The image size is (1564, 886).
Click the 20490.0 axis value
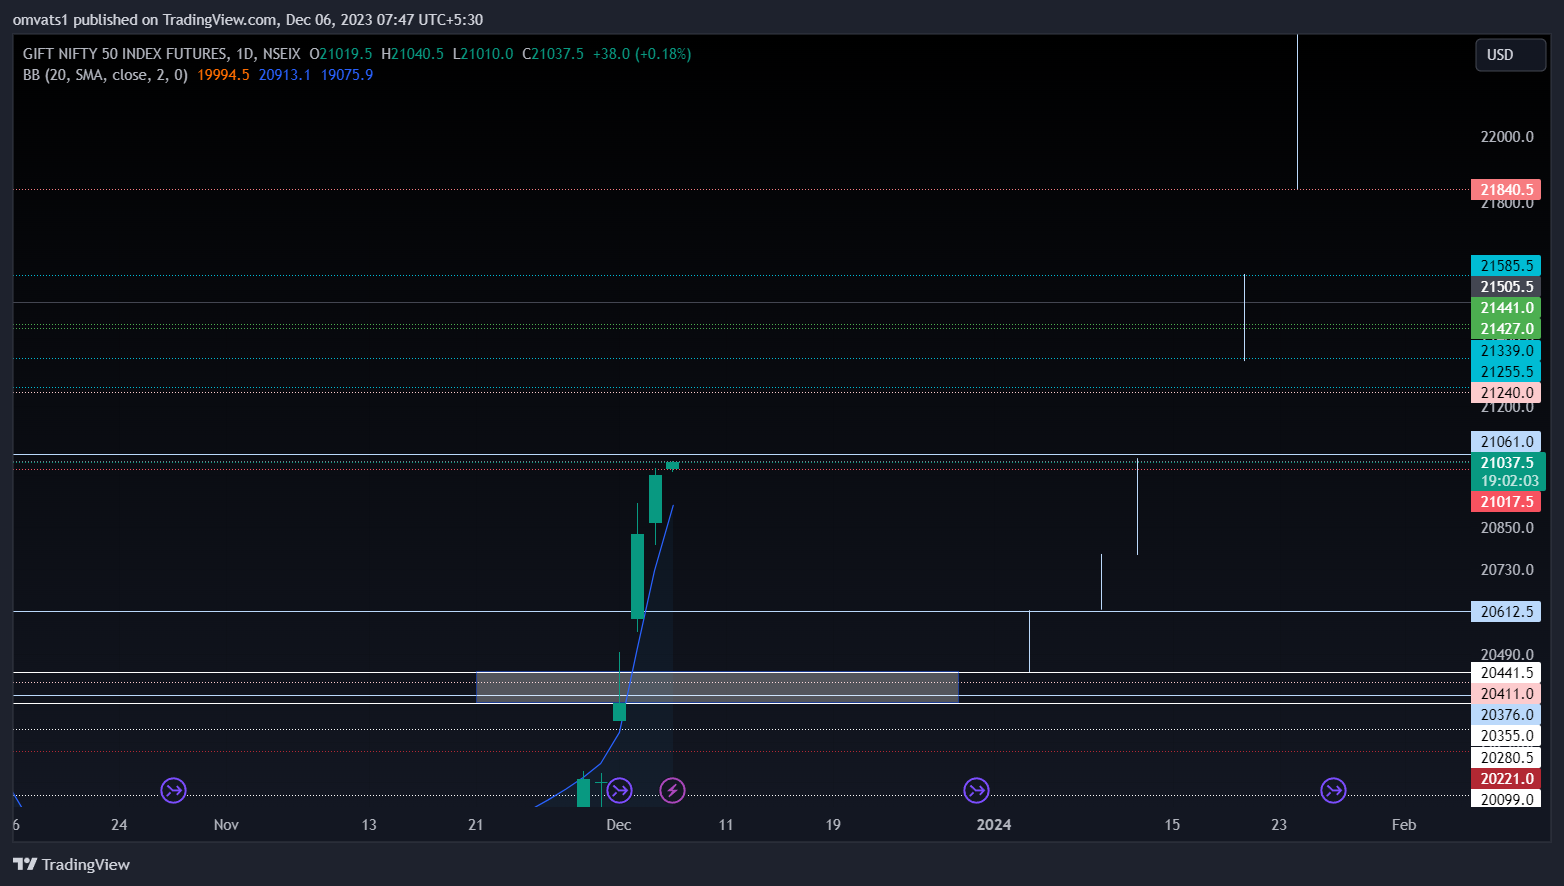pyautogui.click(x=1507, y=655)
